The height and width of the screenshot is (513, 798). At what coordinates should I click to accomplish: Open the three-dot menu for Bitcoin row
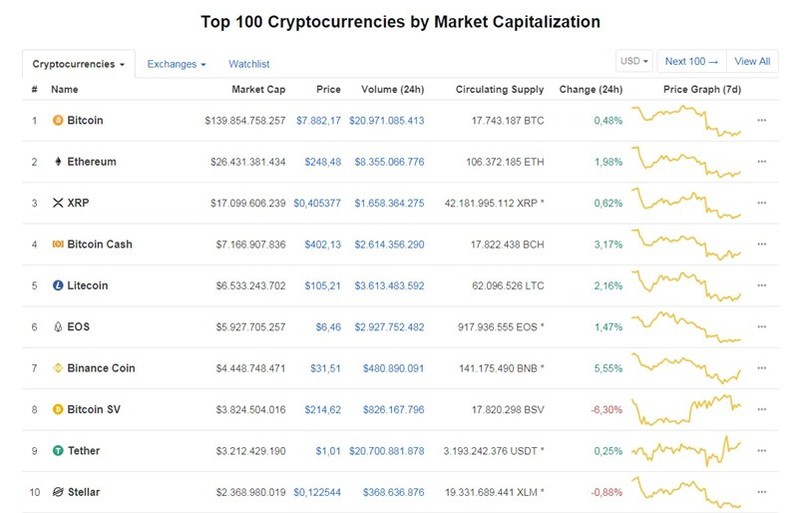coord(761,121)
